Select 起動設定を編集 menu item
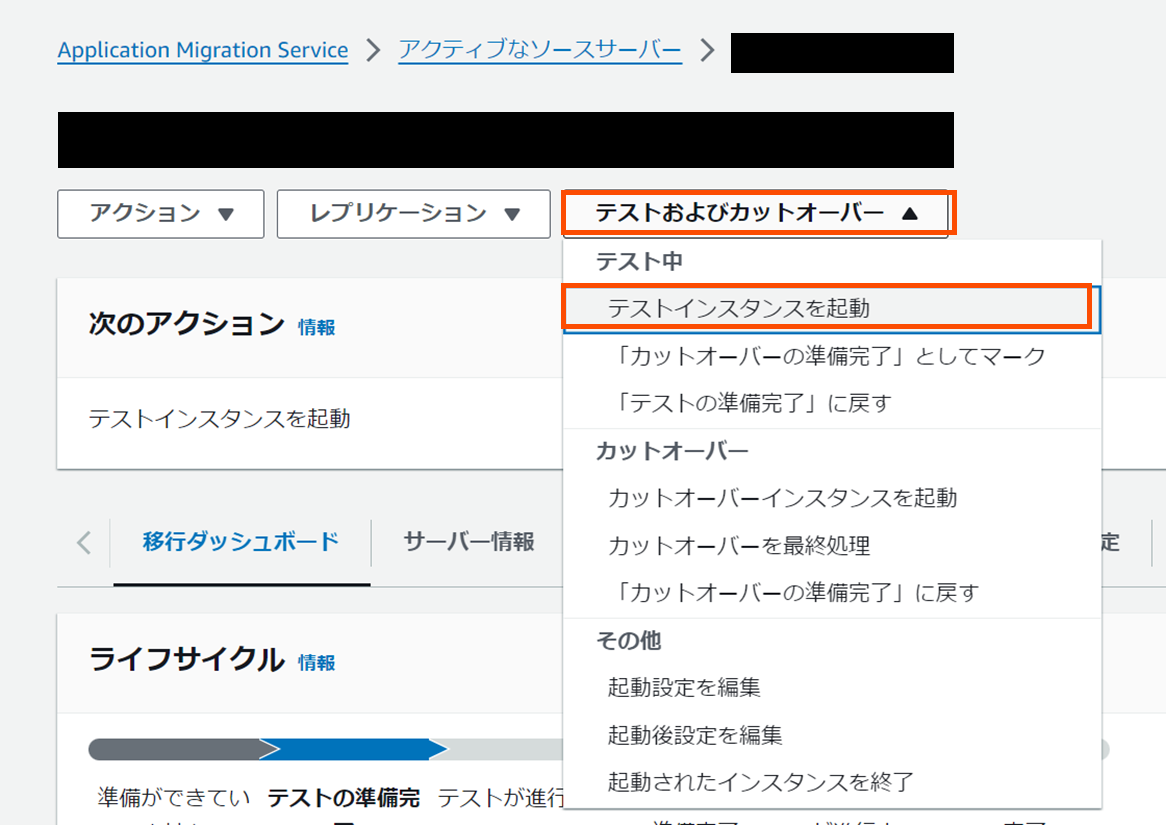 pyautogui.click(x=831, y=687)
